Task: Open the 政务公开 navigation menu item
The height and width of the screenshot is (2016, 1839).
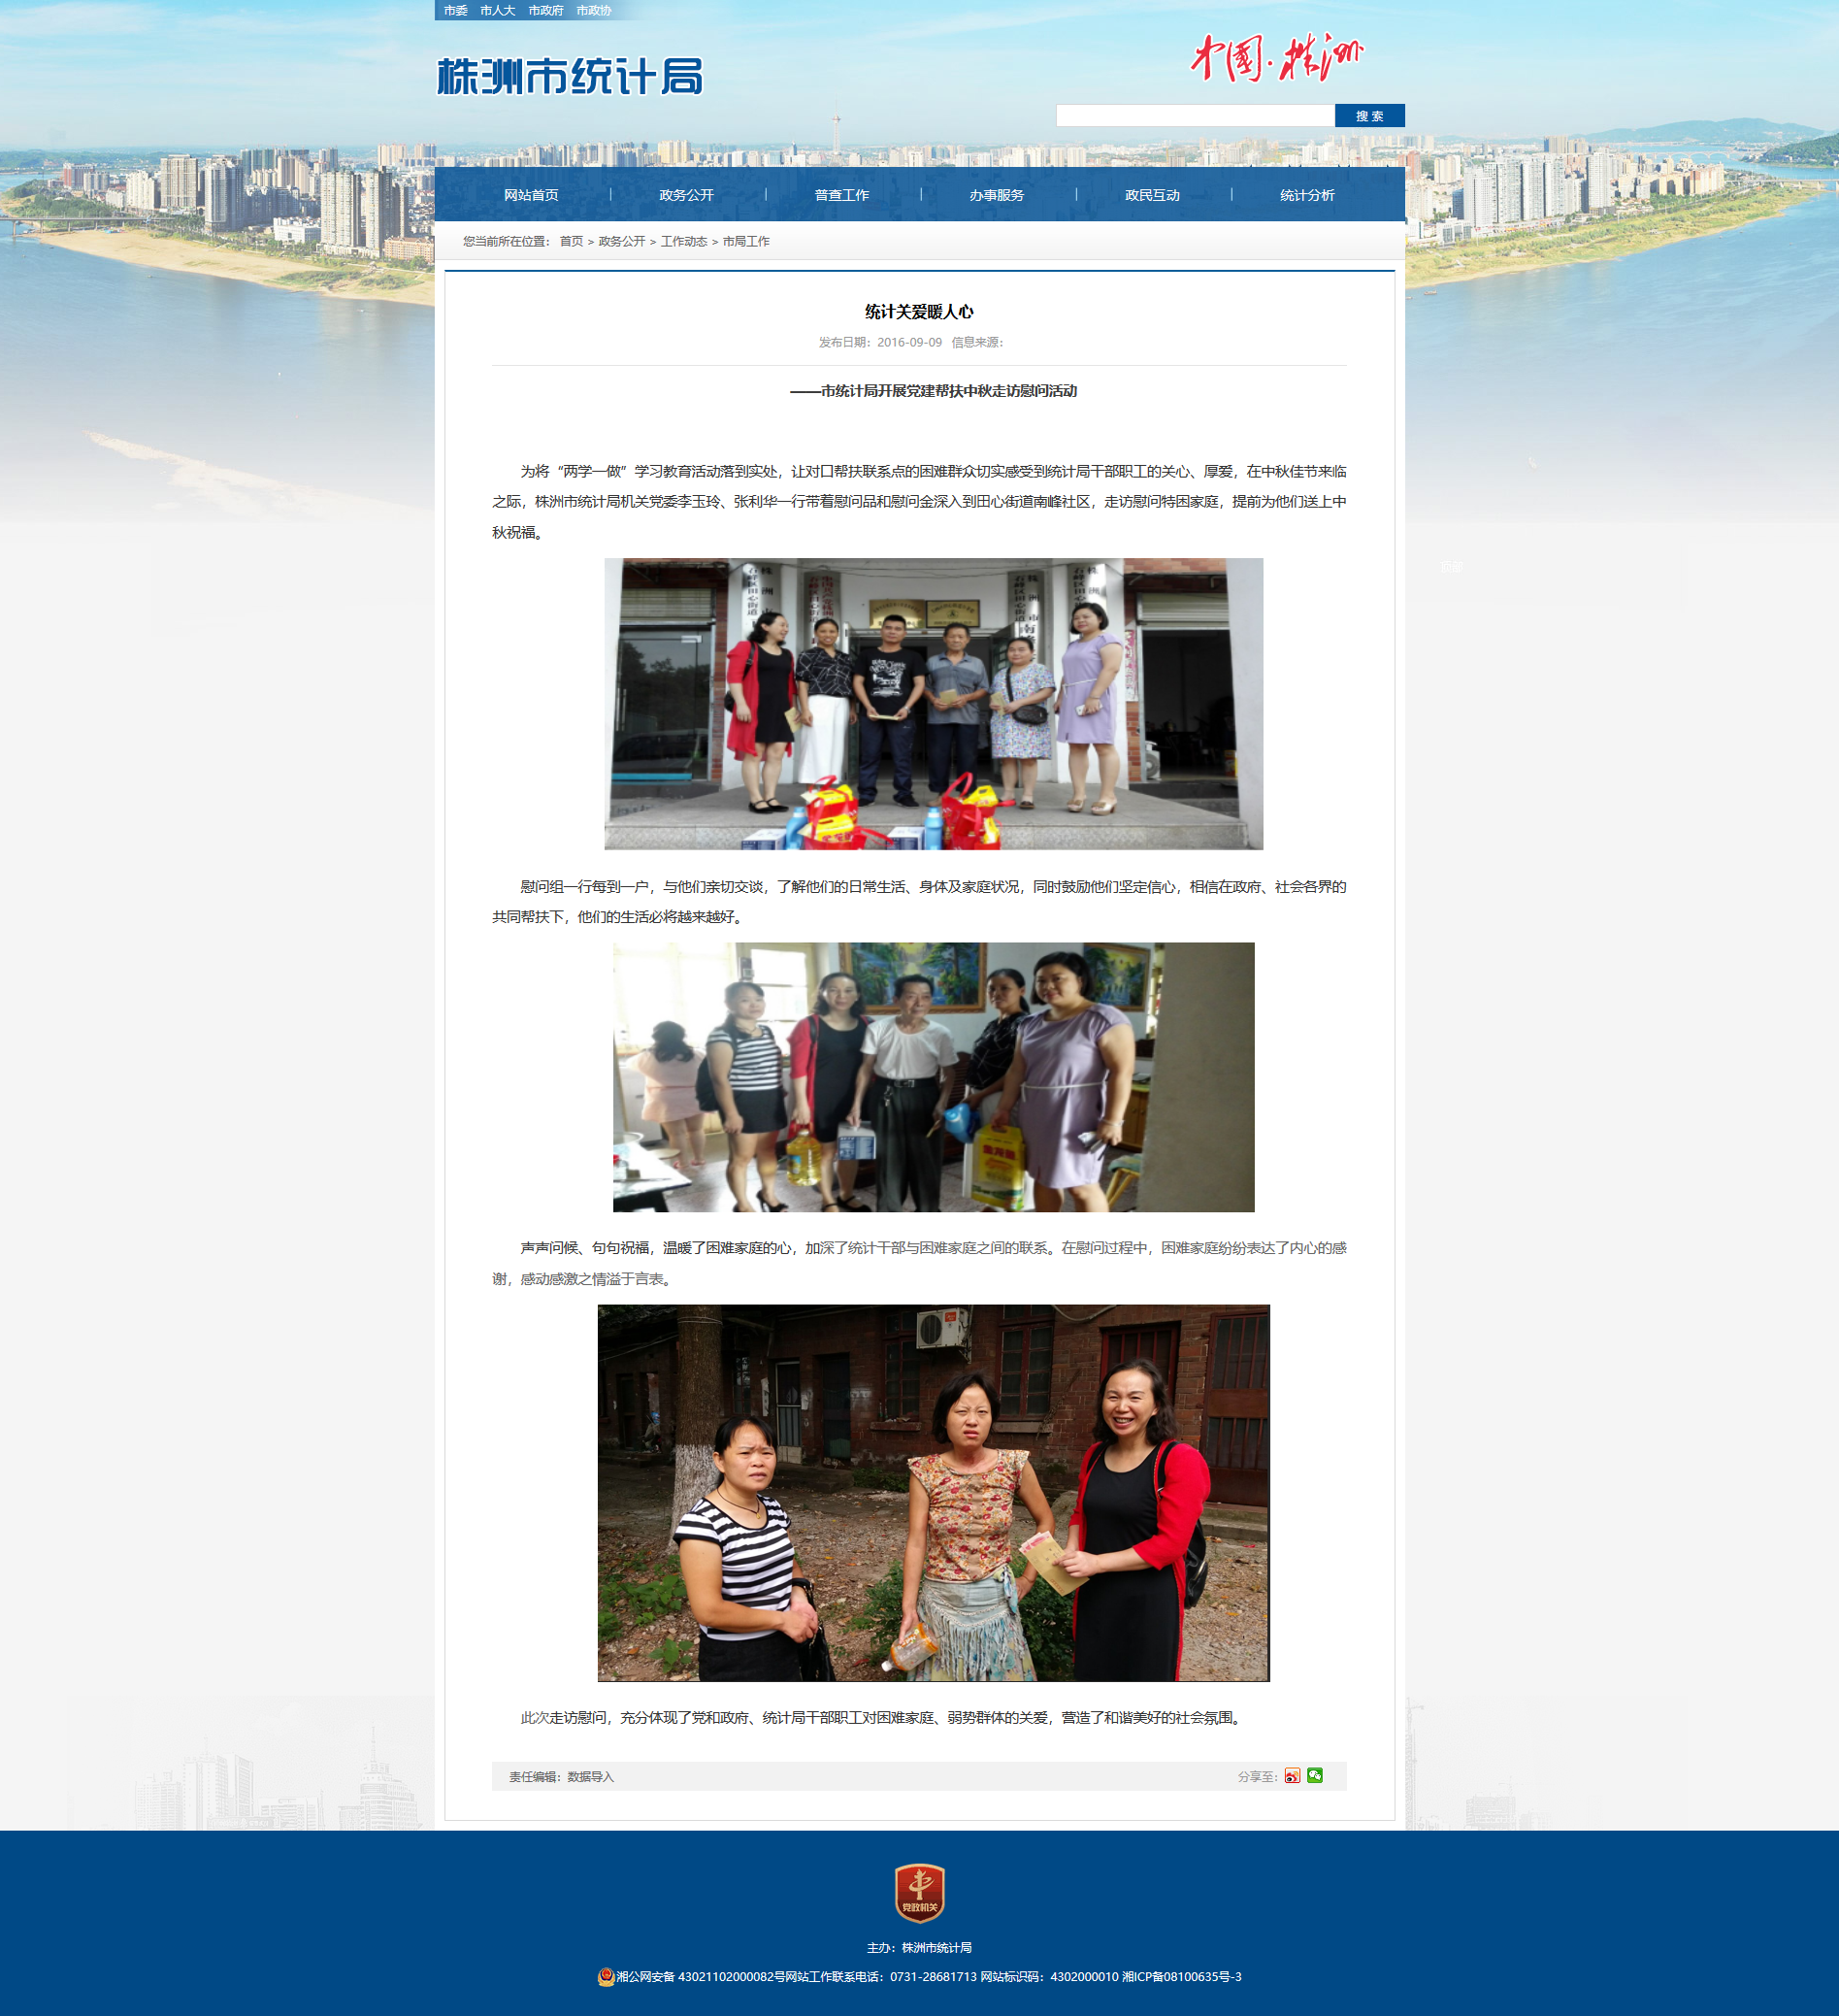Action: pyautogui.click(x=686, y=195)
